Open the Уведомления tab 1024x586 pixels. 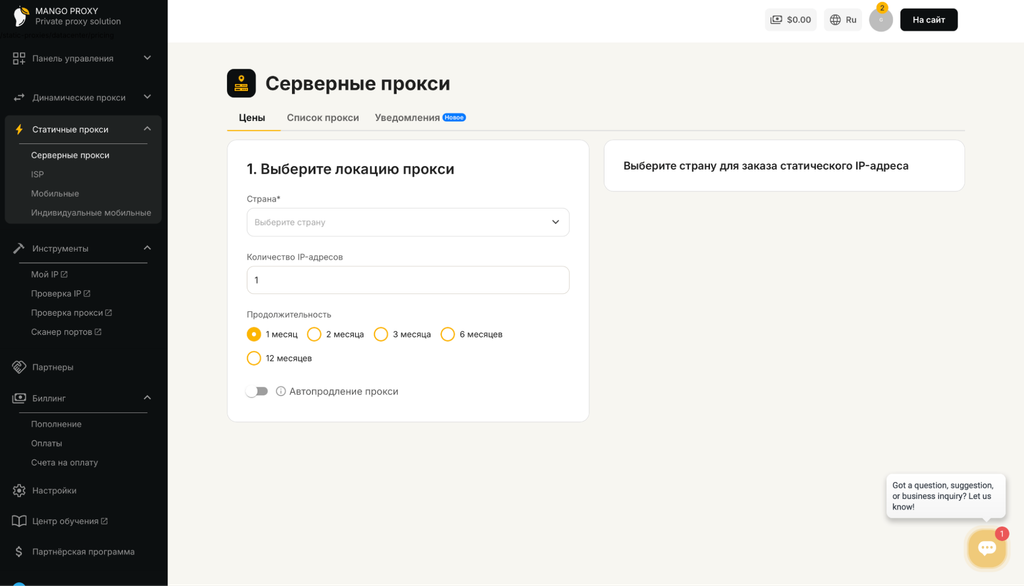pos(407,118)
